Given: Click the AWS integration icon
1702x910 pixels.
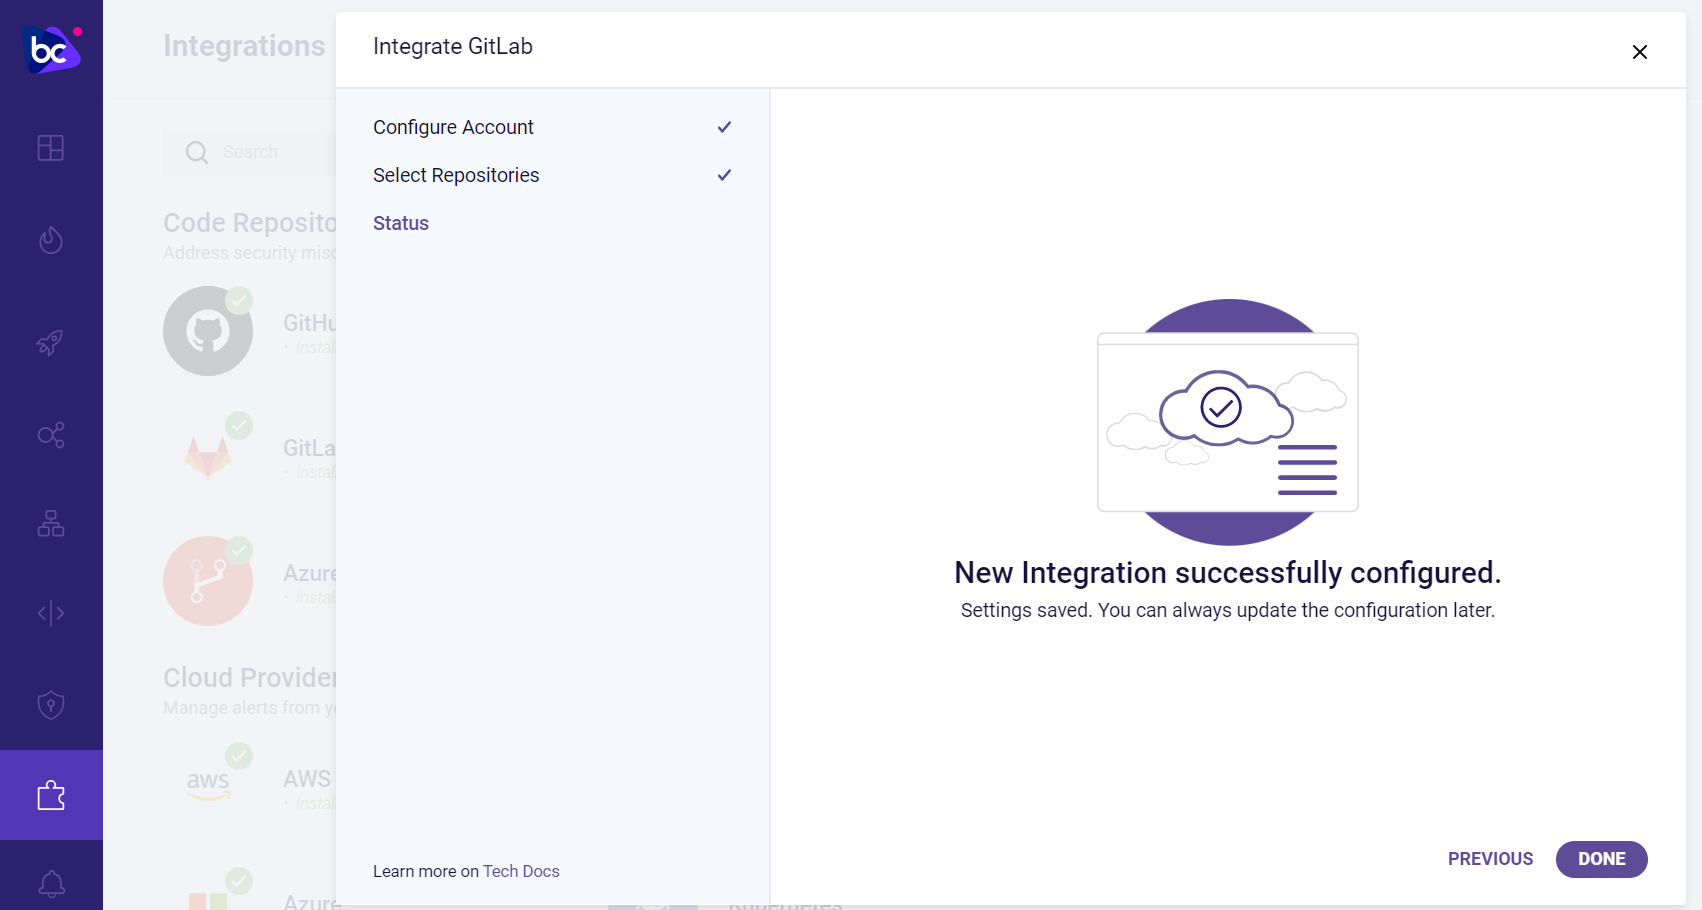Looking at the screenshot, I should [208, 786].
